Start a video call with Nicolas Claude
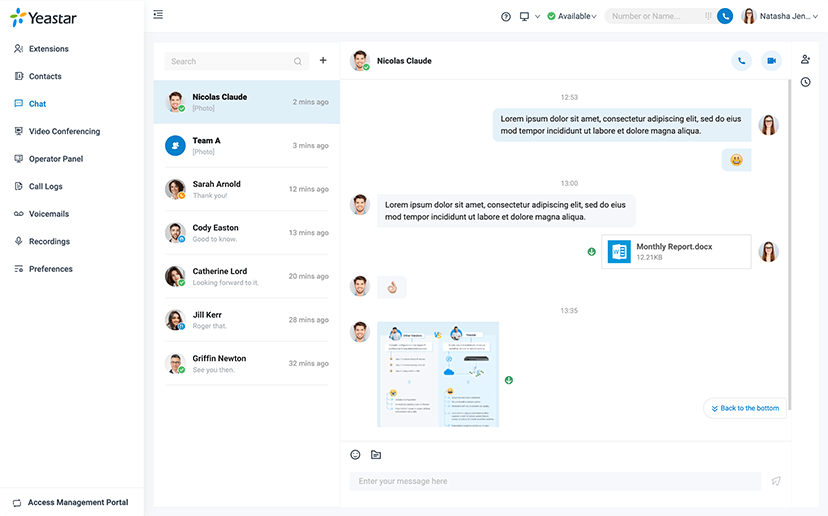 (771, 61)
